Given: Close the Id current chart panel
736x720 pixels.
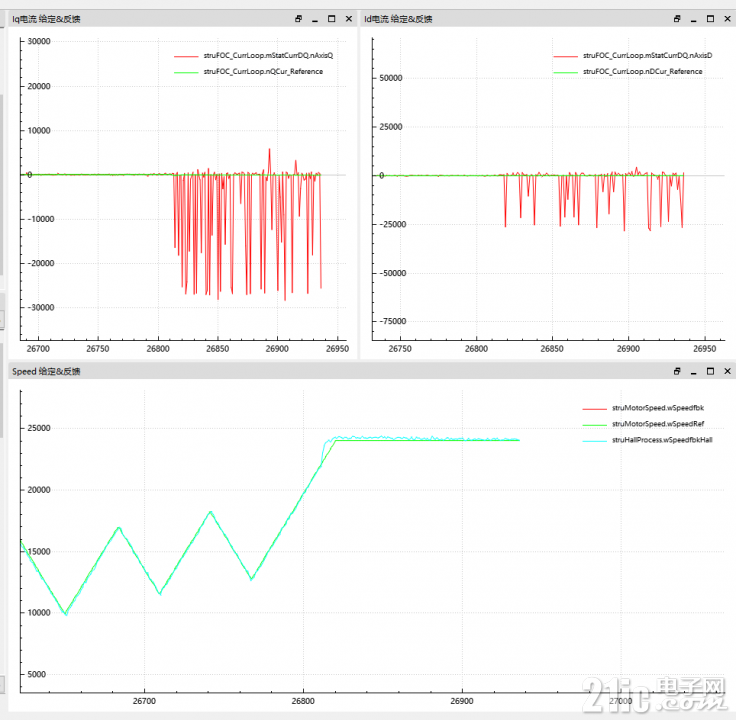Looking at the screenshot, I should tap(728, 19).
